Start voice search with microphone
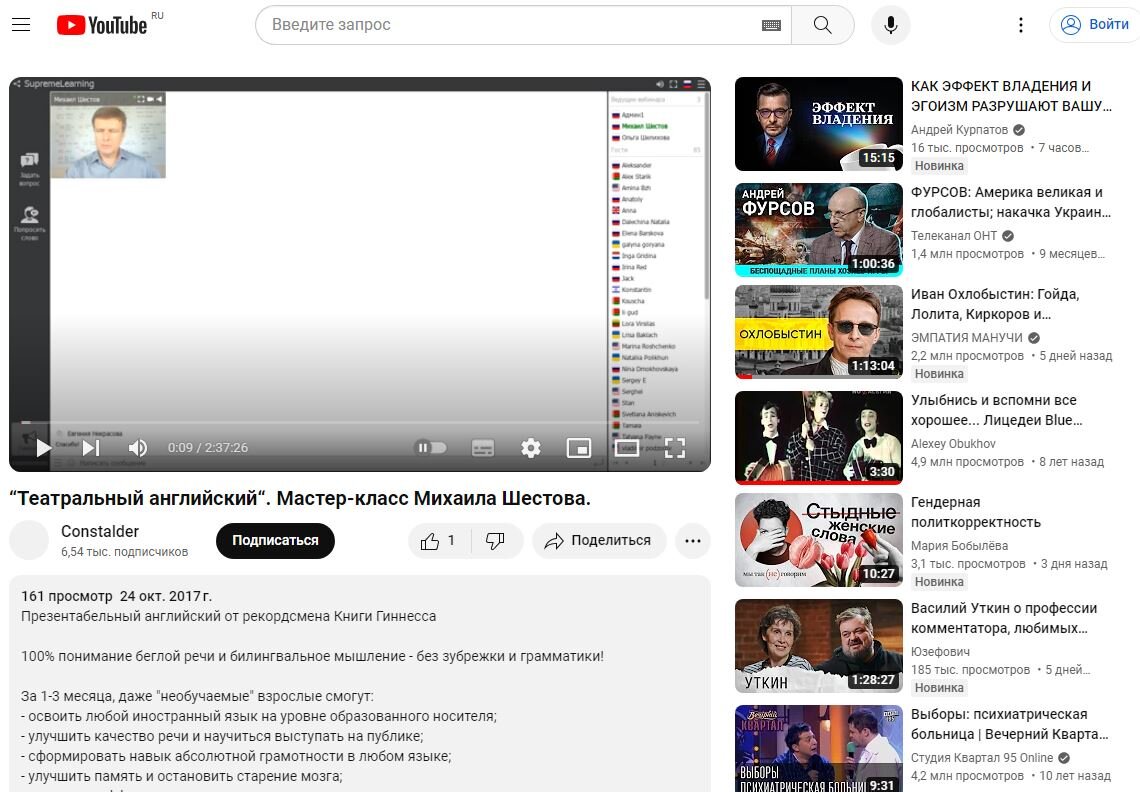1140x792 pixels. pos(891,25)
